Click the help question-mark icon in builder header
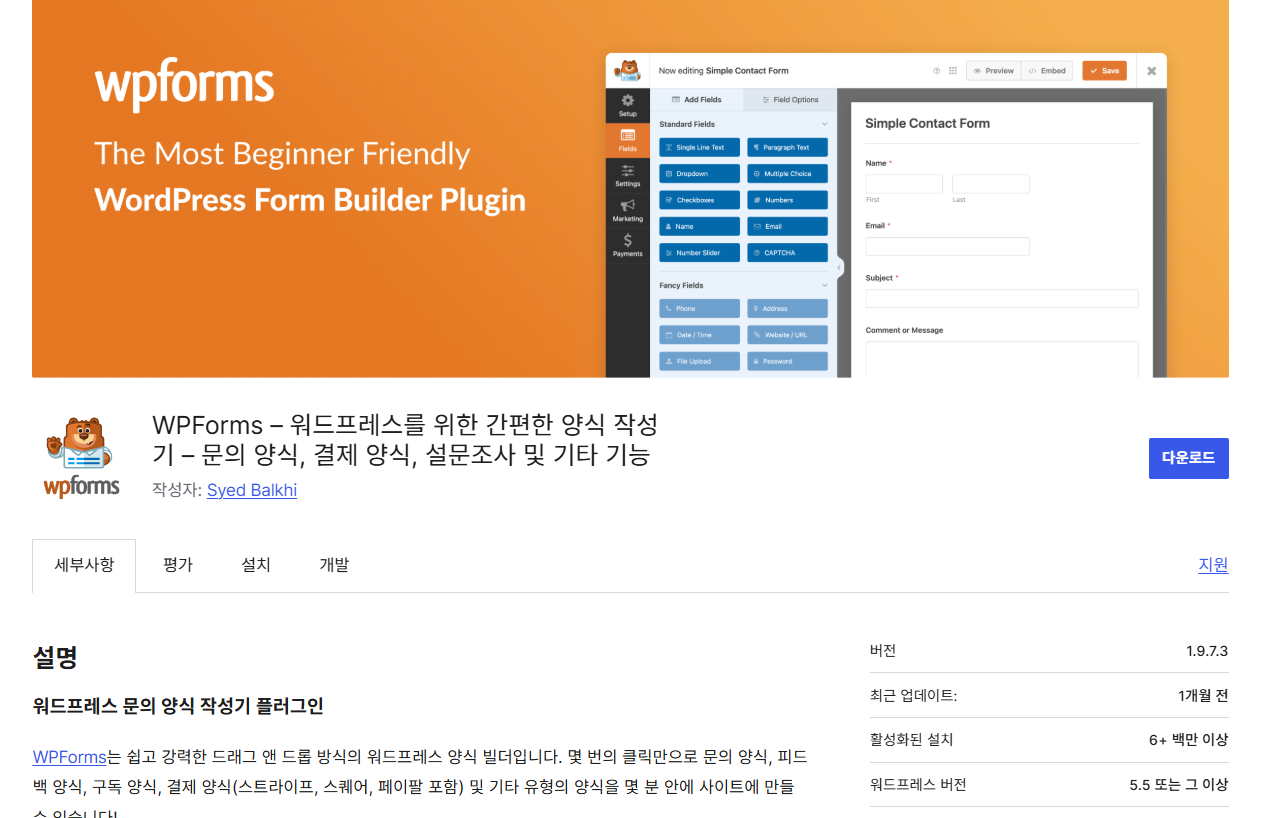The width and height of the screenshot is (1268, 818). click(937, 71)
